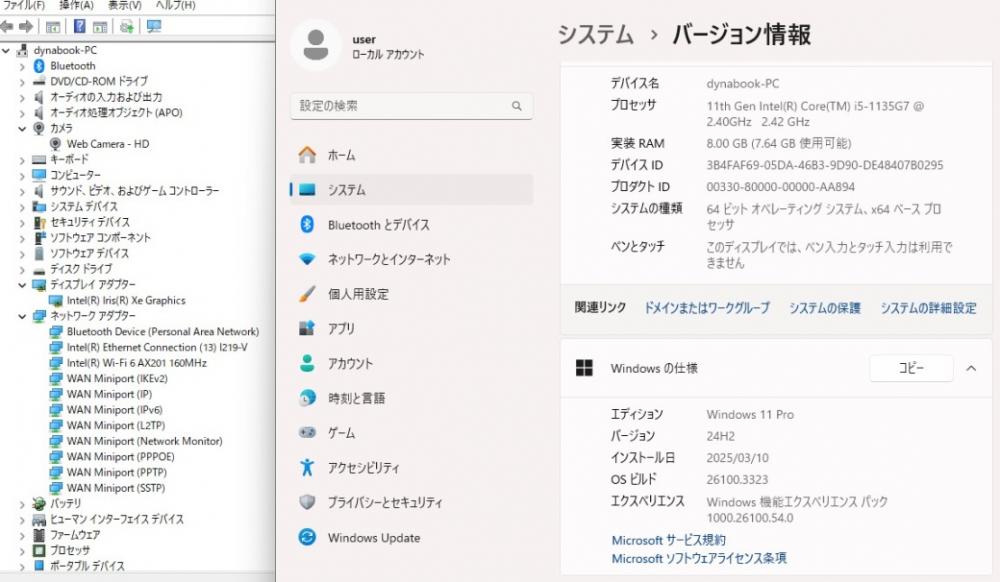Click the scan for hardware changes monitor icon

(154, 27)
